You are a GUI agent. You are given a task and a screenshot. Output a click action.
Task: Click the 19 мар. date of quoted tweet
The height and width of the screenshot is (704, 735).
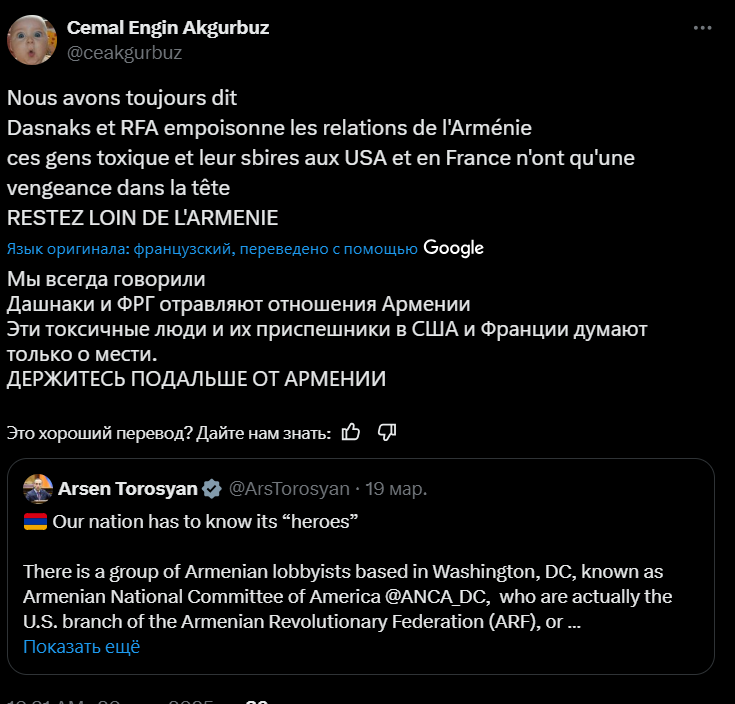397,489
